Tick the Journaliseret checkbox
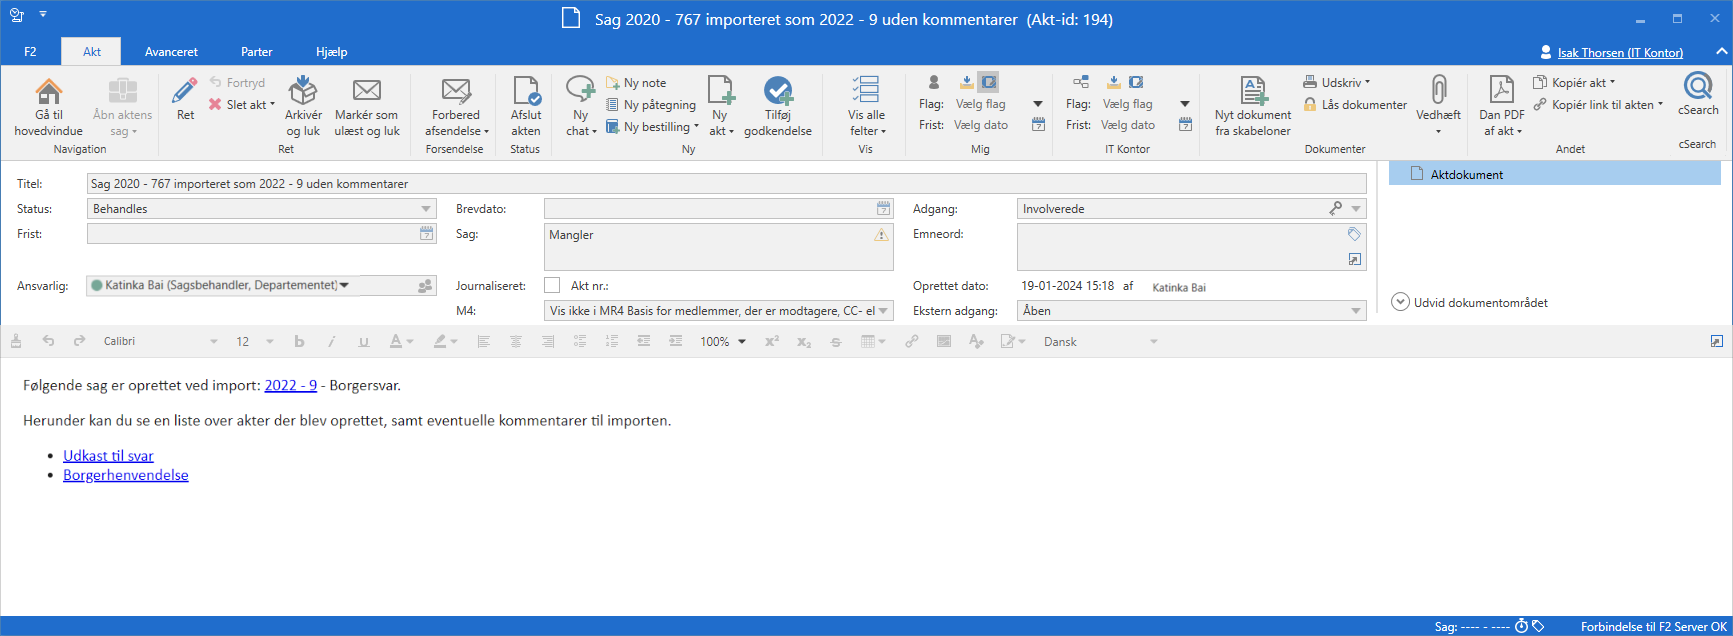Viewport: 1733px width, 636px height. click(552, 286)
